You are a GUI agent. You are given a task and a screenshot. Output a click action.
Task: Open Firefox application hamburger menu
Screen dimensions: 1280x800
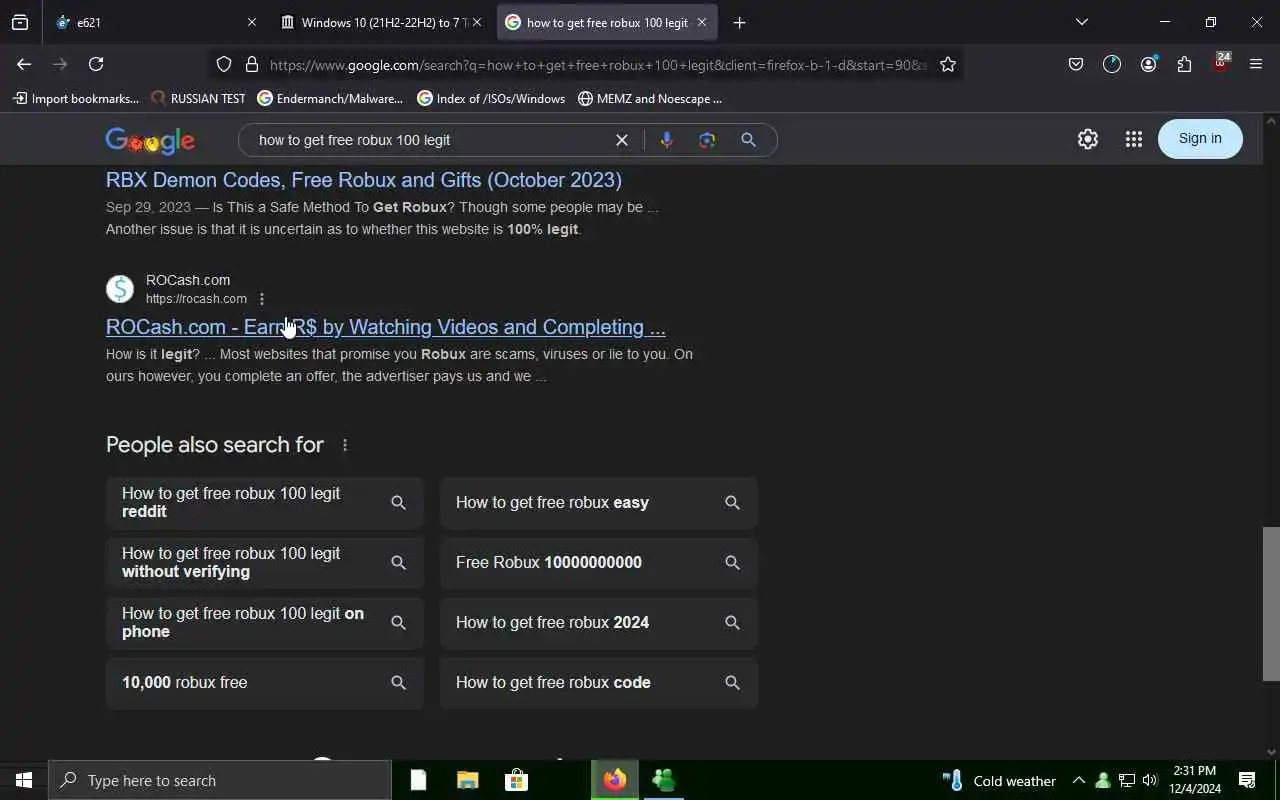(1256, 64)
